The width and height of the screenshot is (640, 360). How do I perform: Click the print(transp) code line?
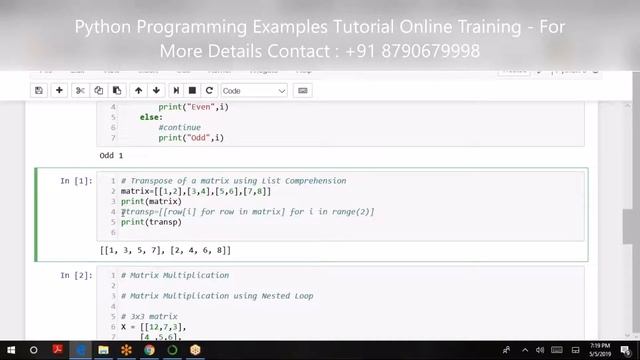tap(151, 222)
